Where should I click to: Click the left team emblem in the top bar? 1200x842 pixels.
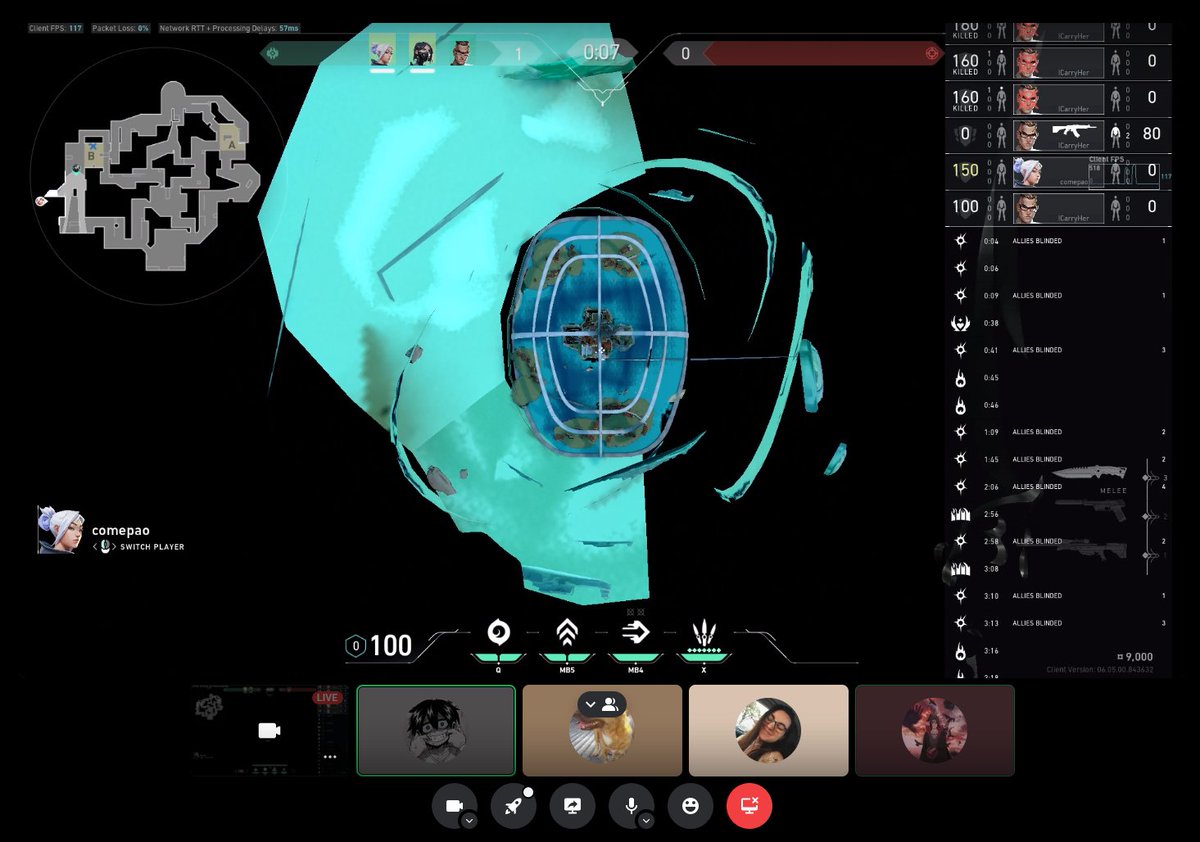coord(271,53)
